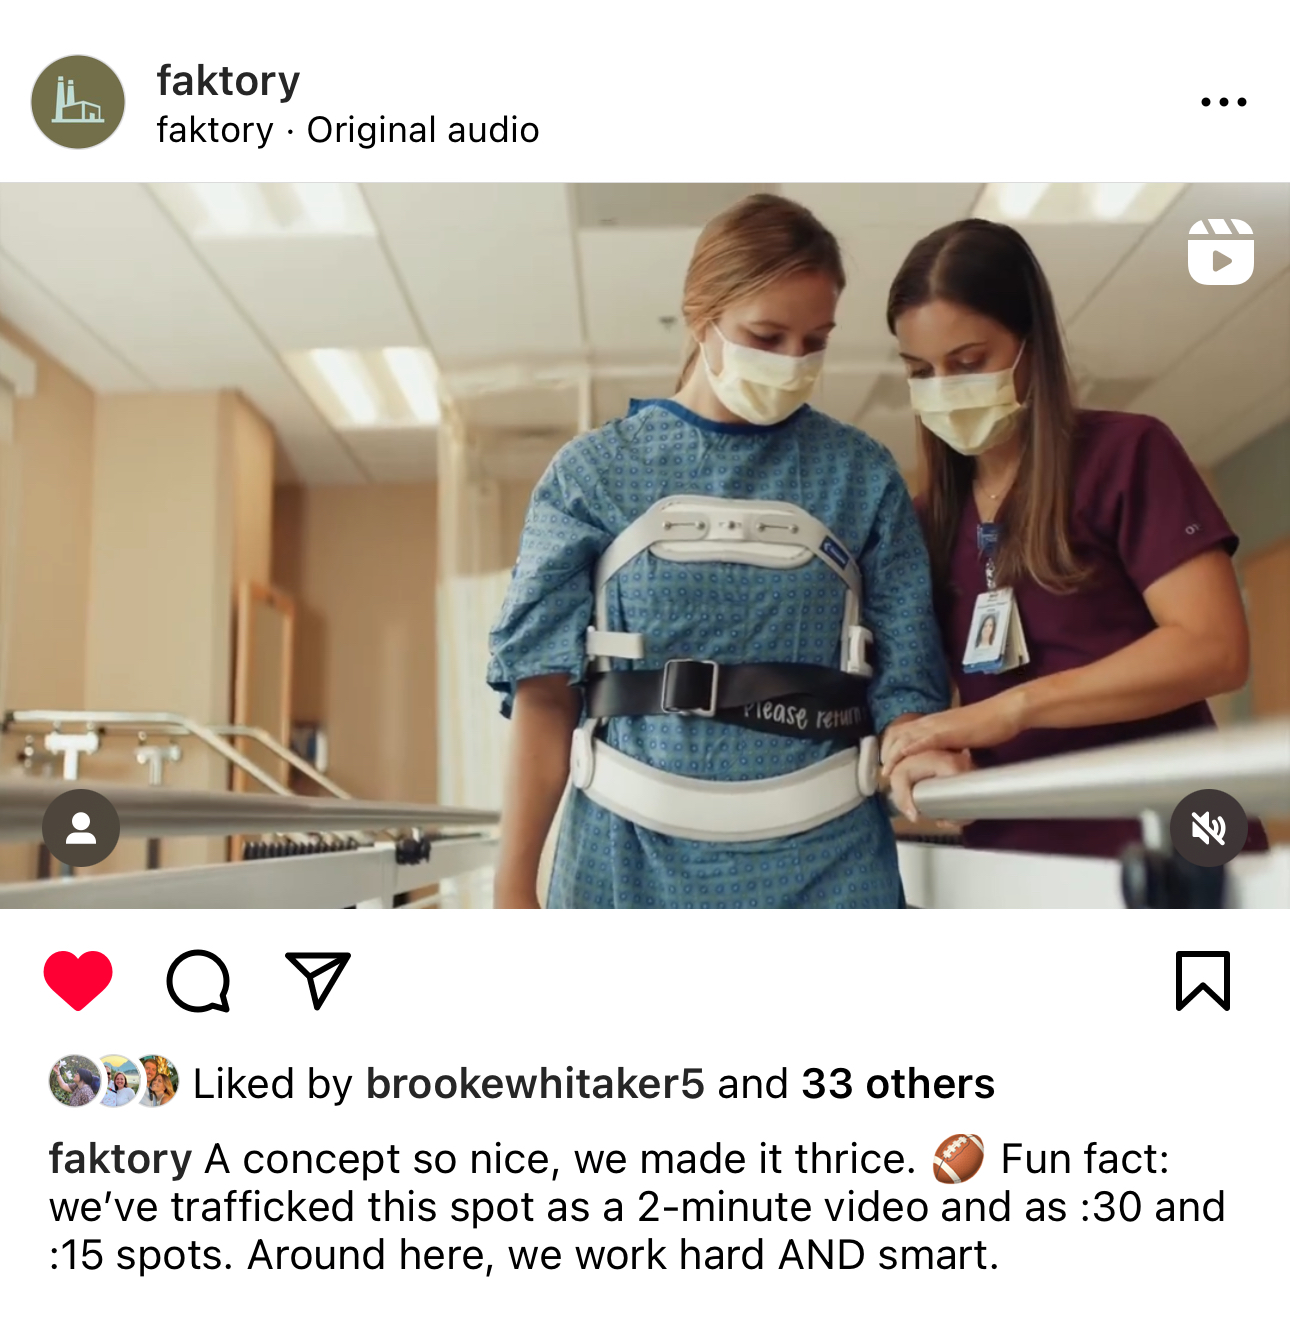The image size is (1290, 1326).
Task: Open comments with the speech bubble icon
Action: click(x=198, y=980)
